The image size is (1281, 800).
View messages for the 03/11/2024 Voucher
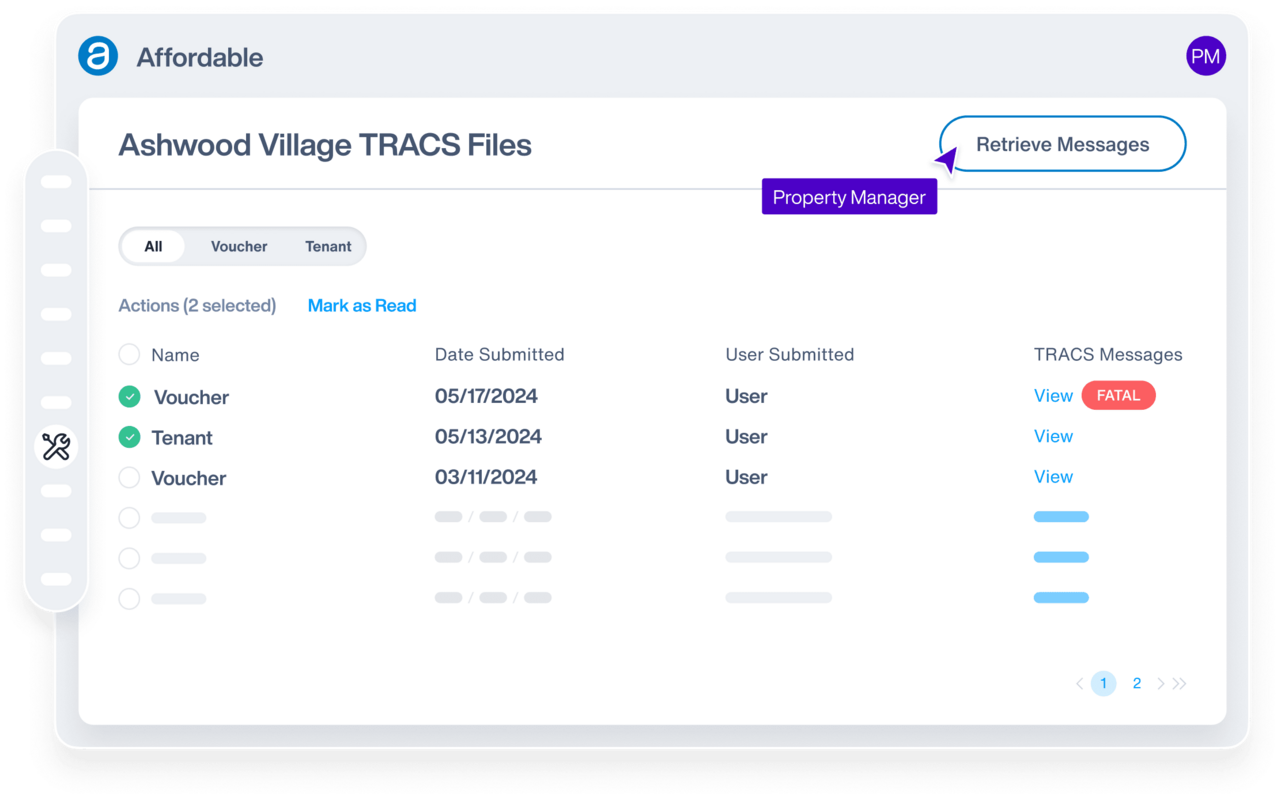(1053, 477)
